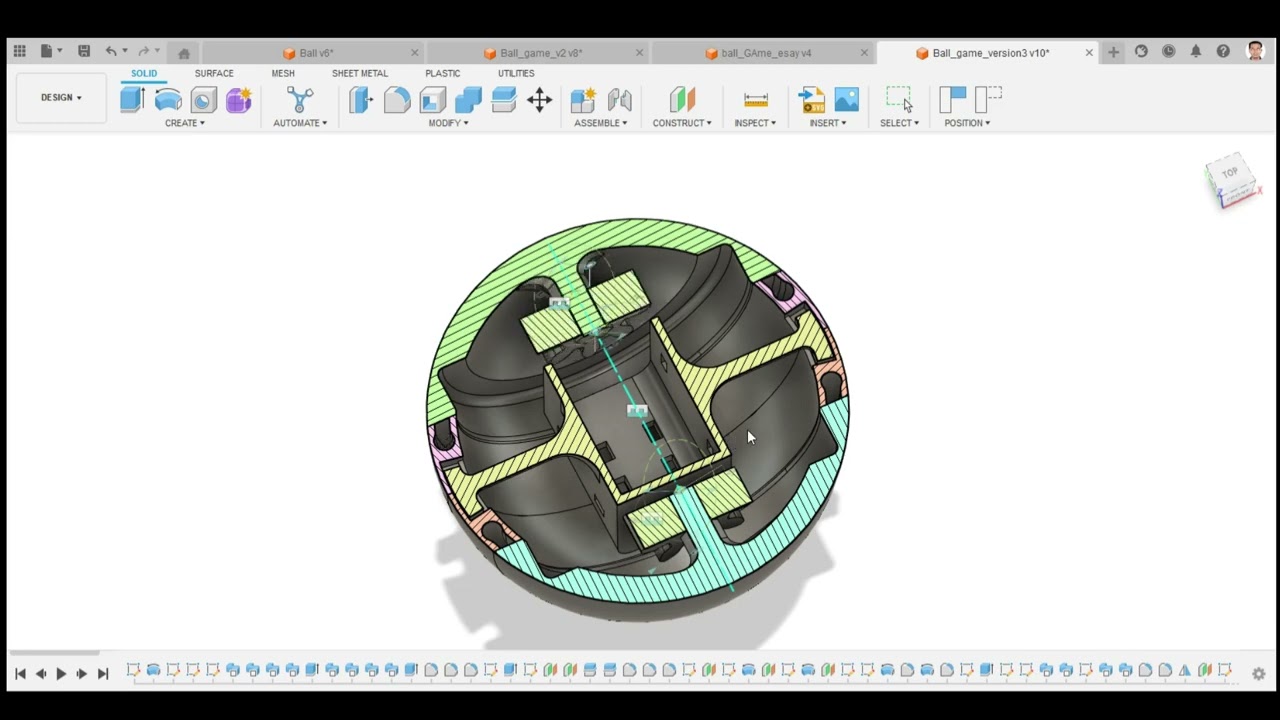This screenshot has width=1280, height=720.
Task: Switch to the SURFACE tab
Action: point(214,73)
